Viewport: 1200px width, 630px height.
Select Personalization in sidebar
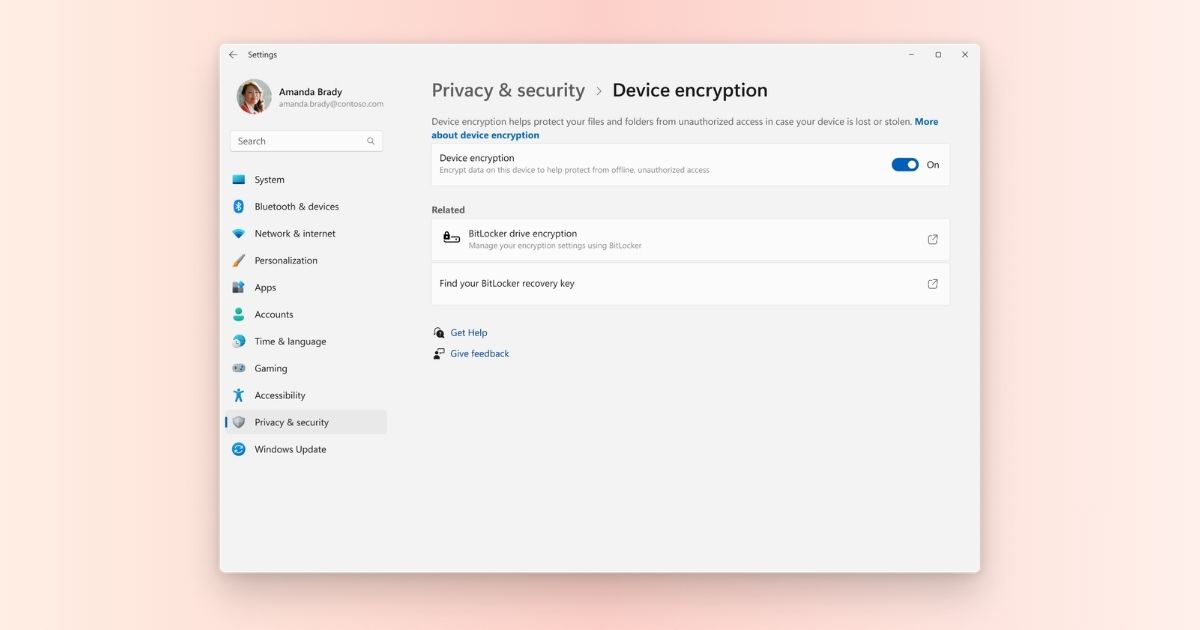[x=306, y=261]
